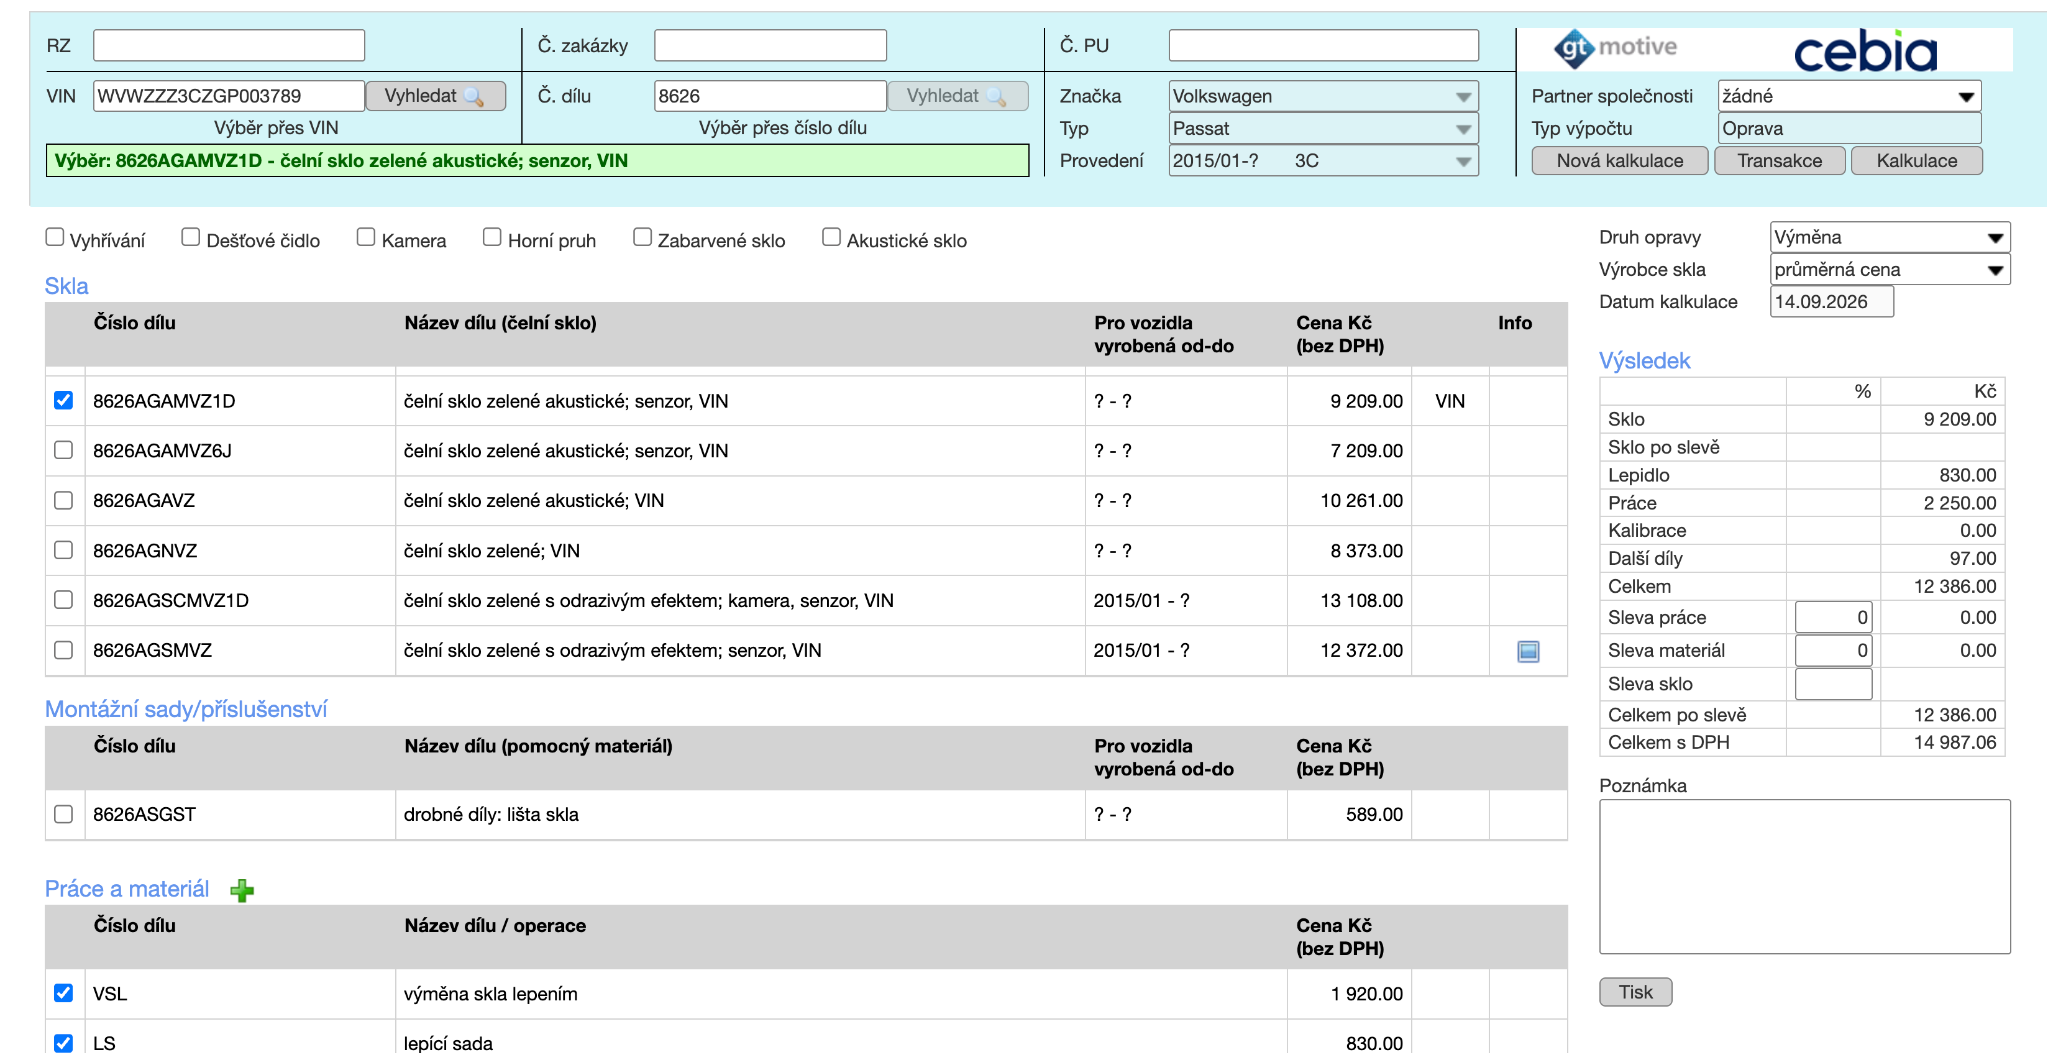Select the 8626AGAVZ row checkbox

(64, 500)
